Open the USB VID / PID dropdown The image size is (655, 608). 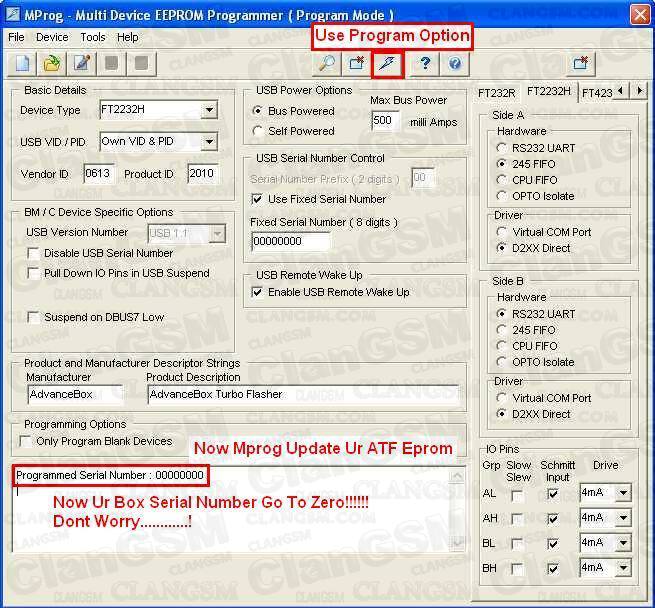pyautogui.click(x=209, y=142)
